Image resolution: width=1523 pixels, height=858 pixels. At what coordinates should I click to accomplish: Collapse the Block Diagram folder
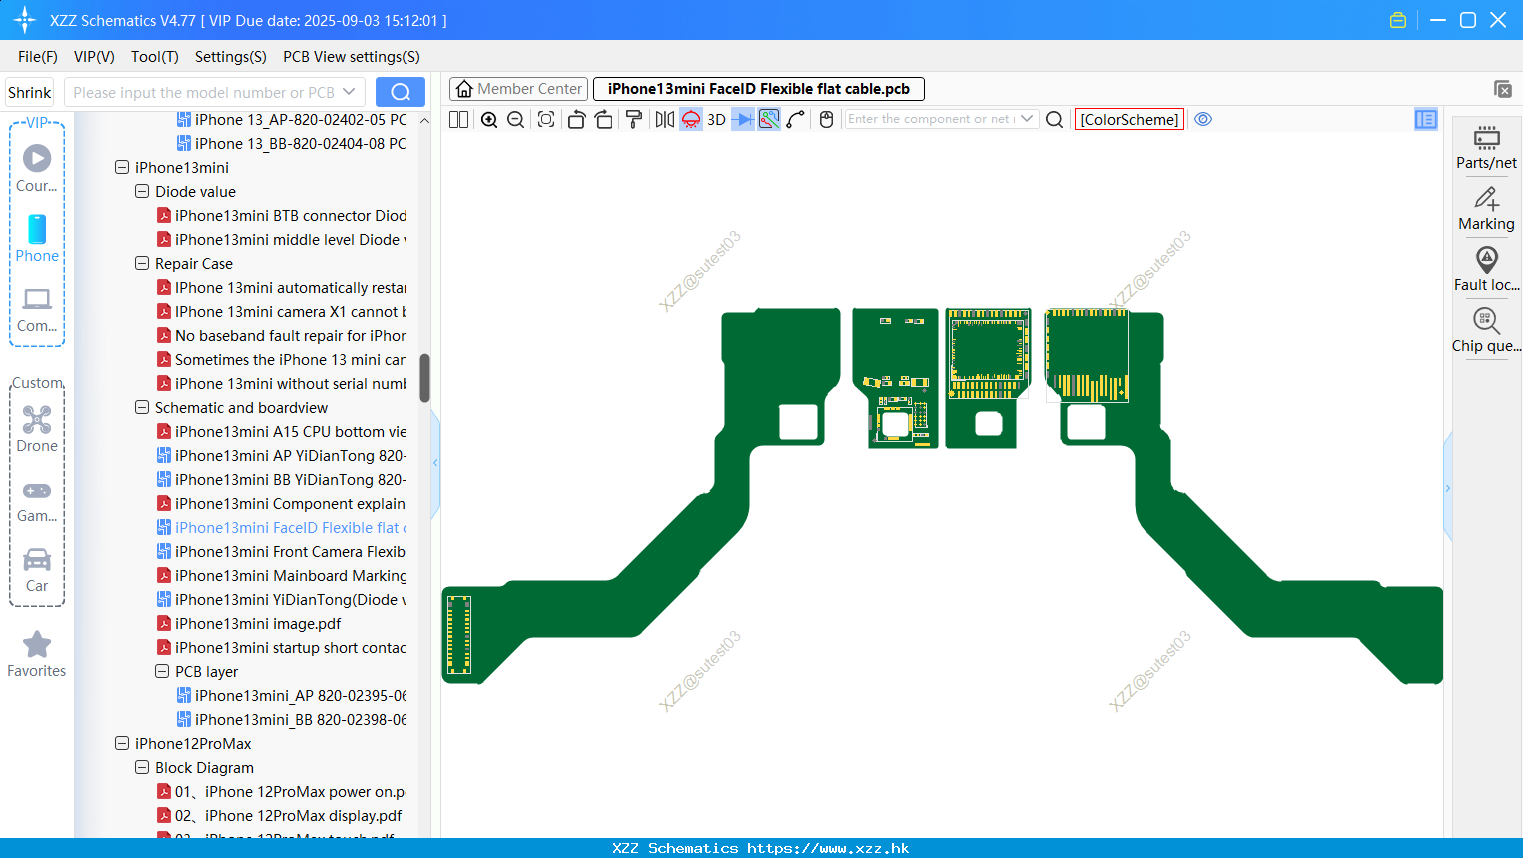[x=142, y=768]
